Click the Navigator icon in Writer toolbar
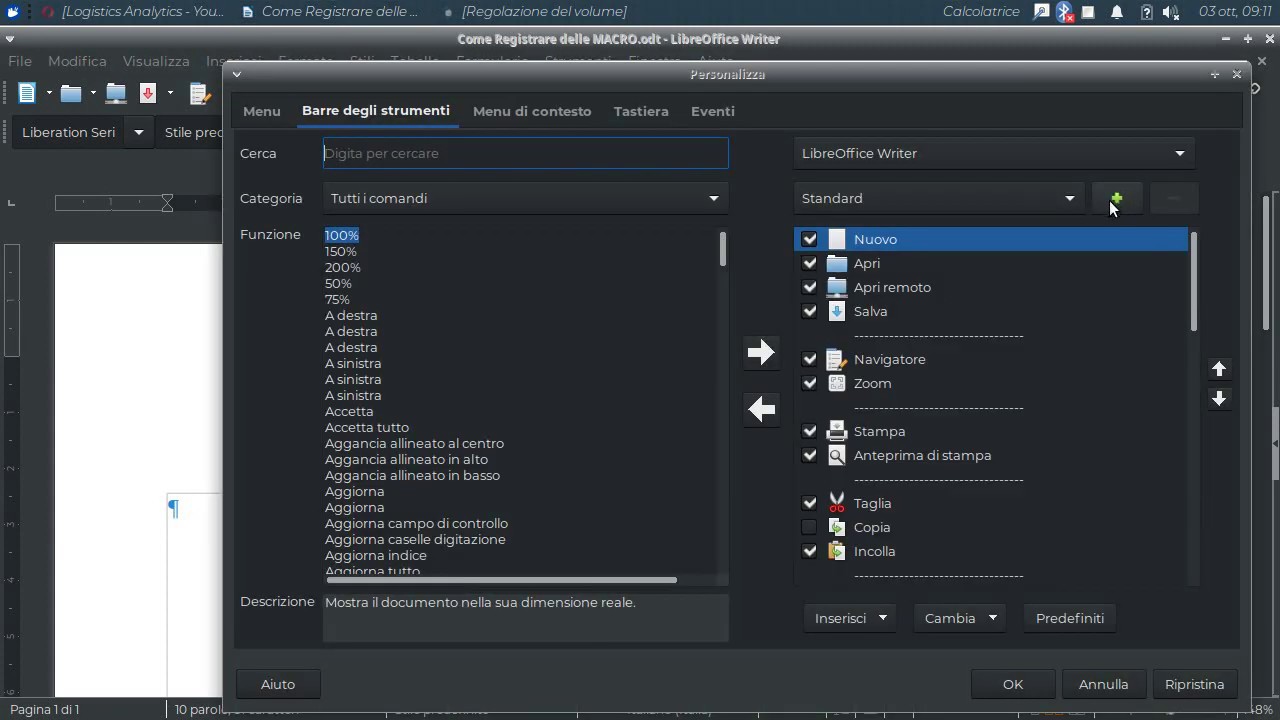The width and height of the screenshot is (1280, 720). pos(199,93)
